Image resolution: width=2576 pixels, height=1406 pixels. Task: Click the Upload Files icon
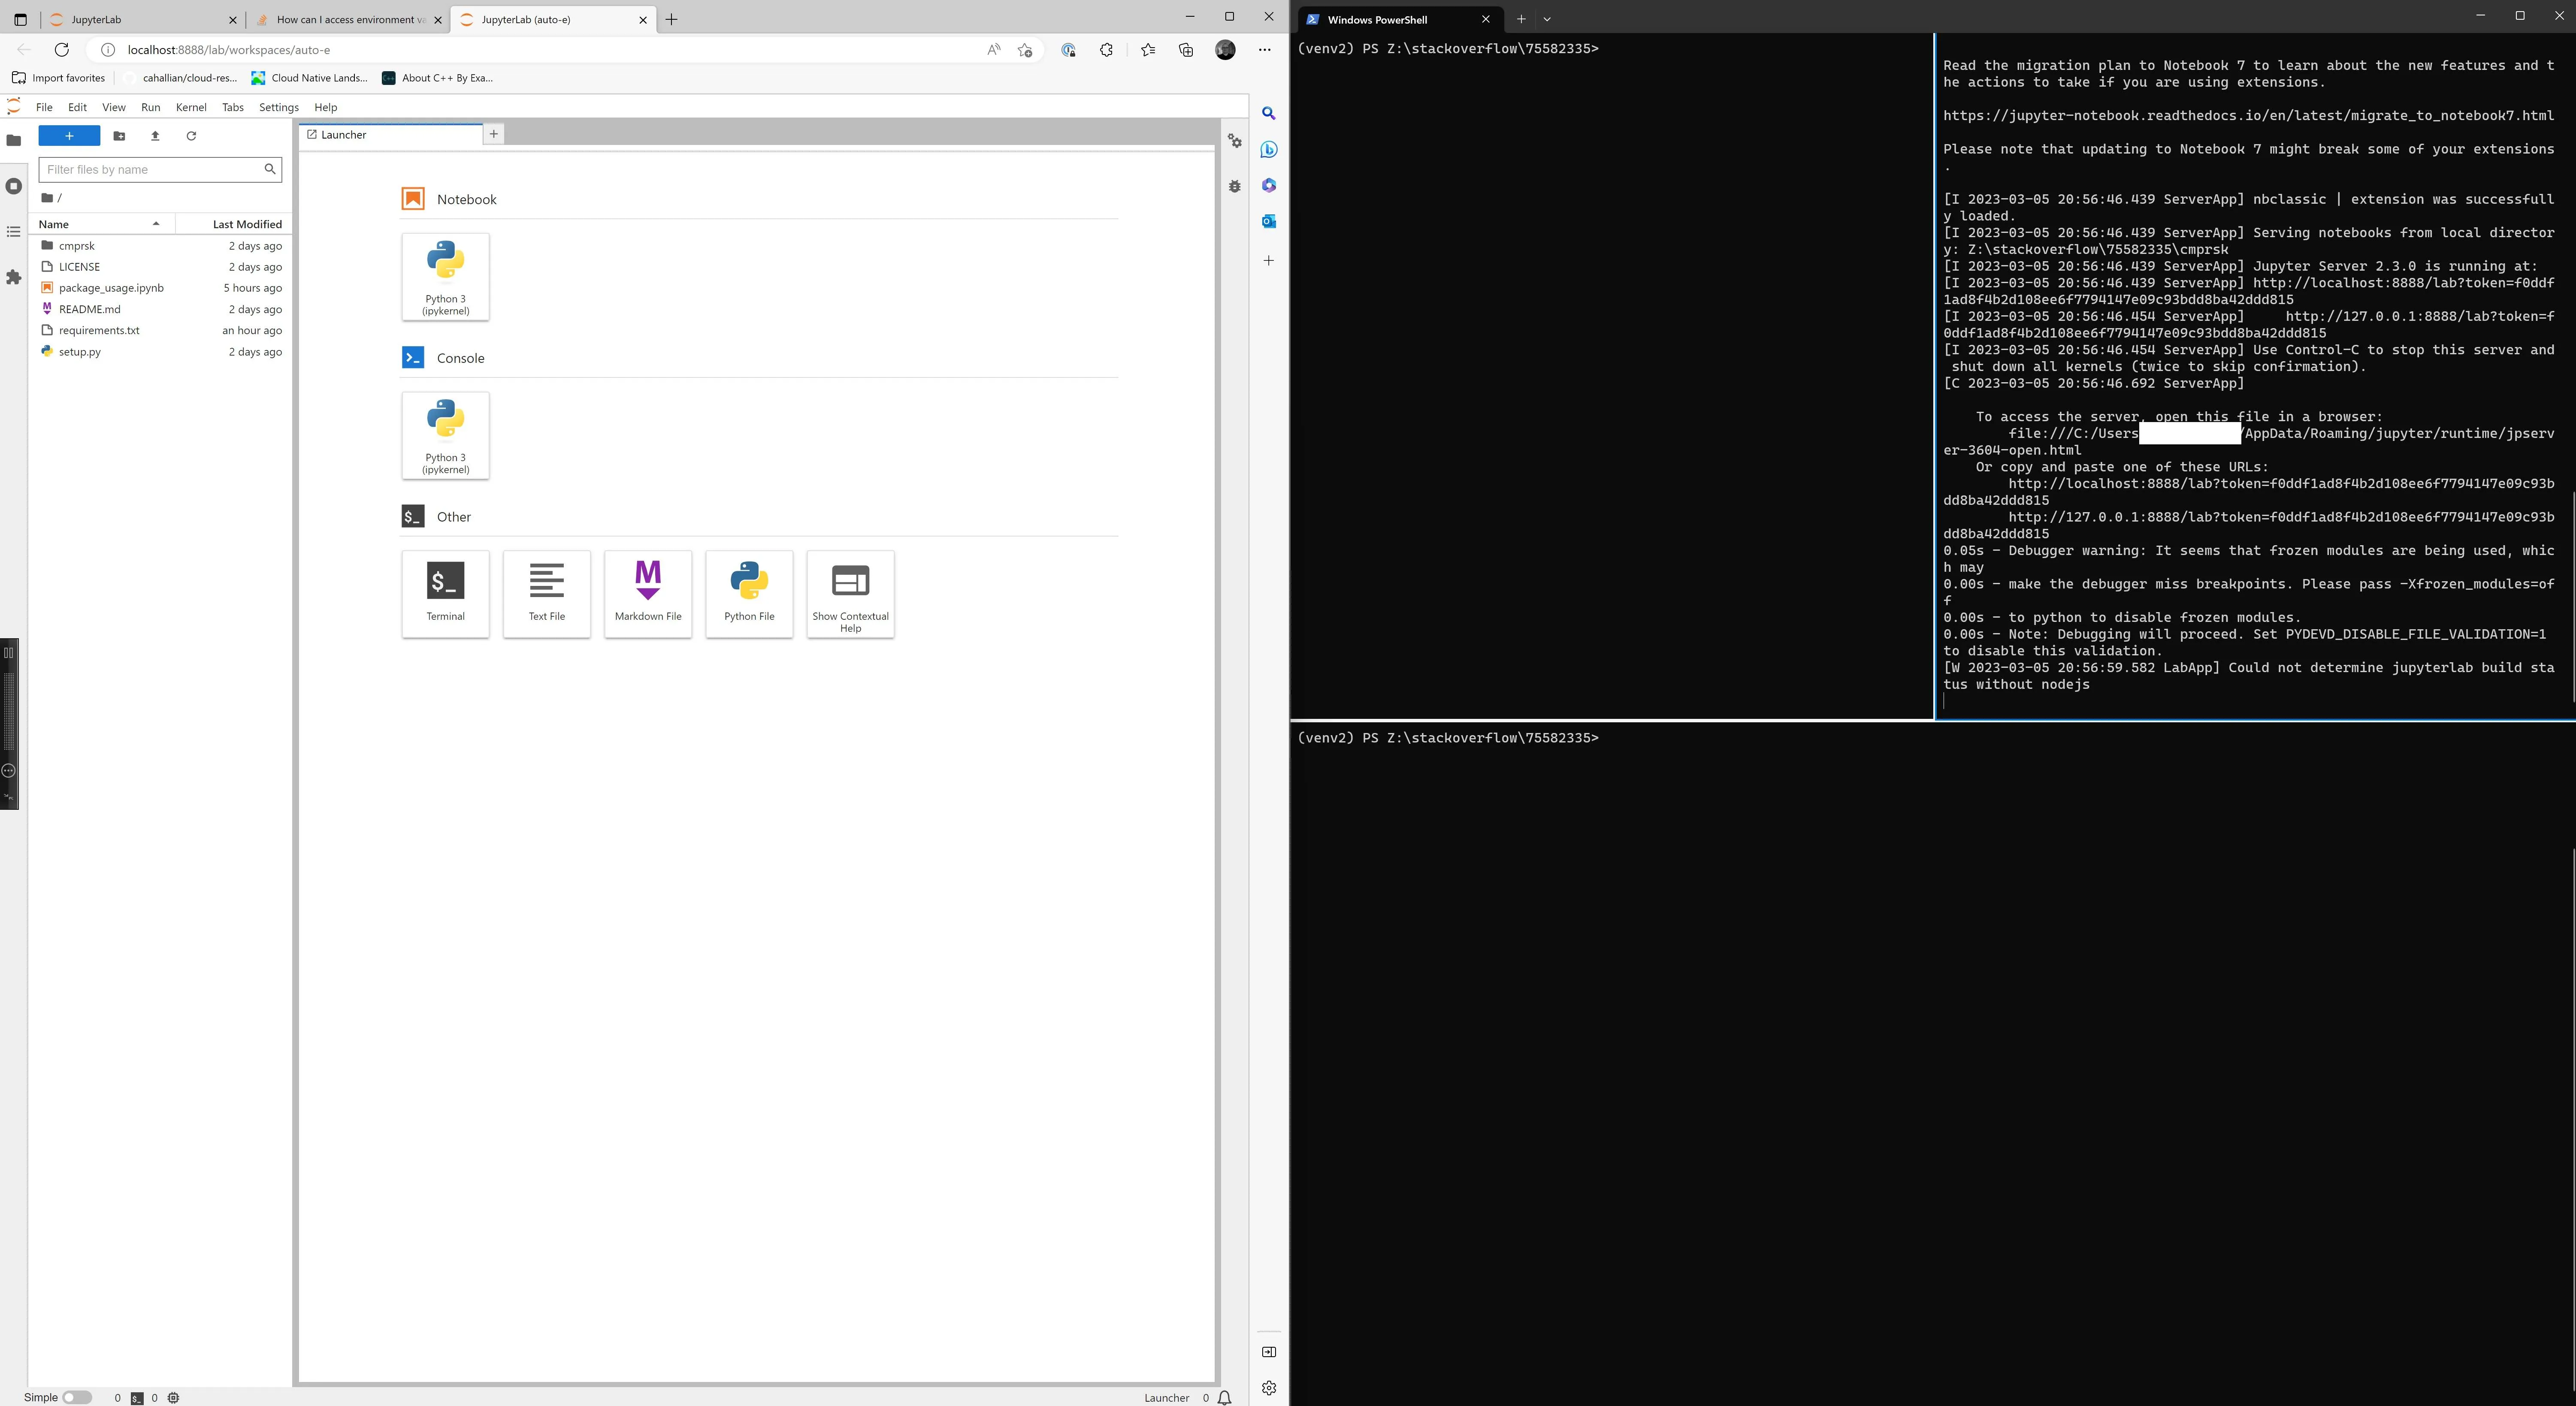(155, 136)
